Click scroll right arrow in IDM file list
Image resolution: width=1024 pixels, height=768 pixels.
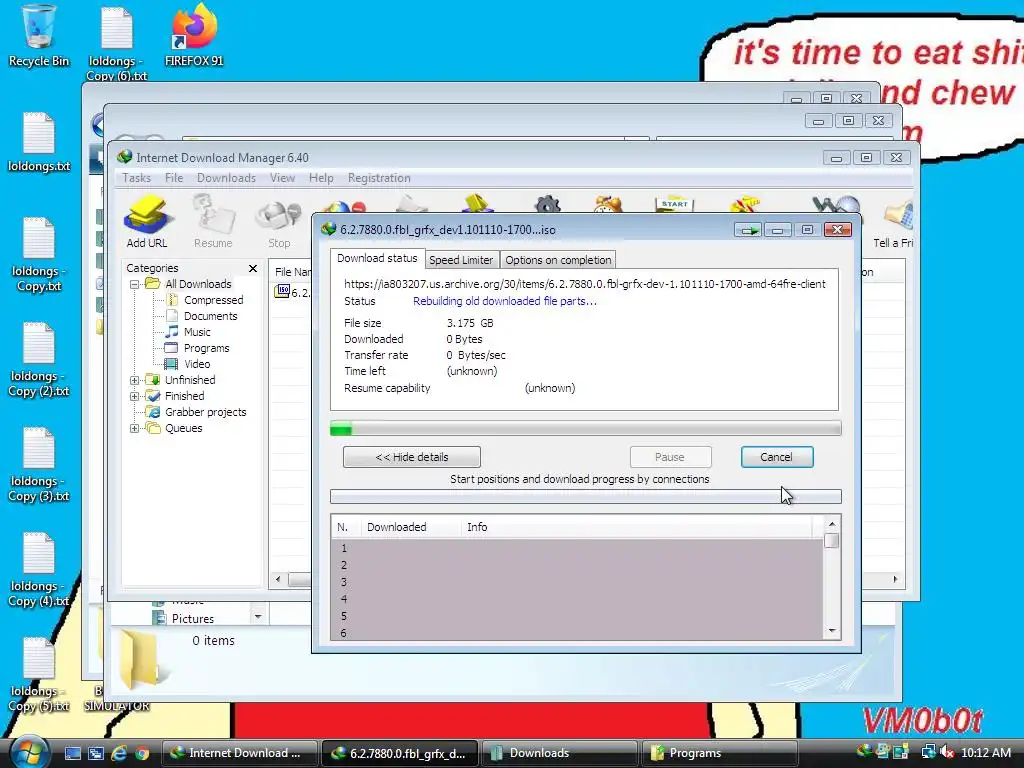(x=895, y=579)
